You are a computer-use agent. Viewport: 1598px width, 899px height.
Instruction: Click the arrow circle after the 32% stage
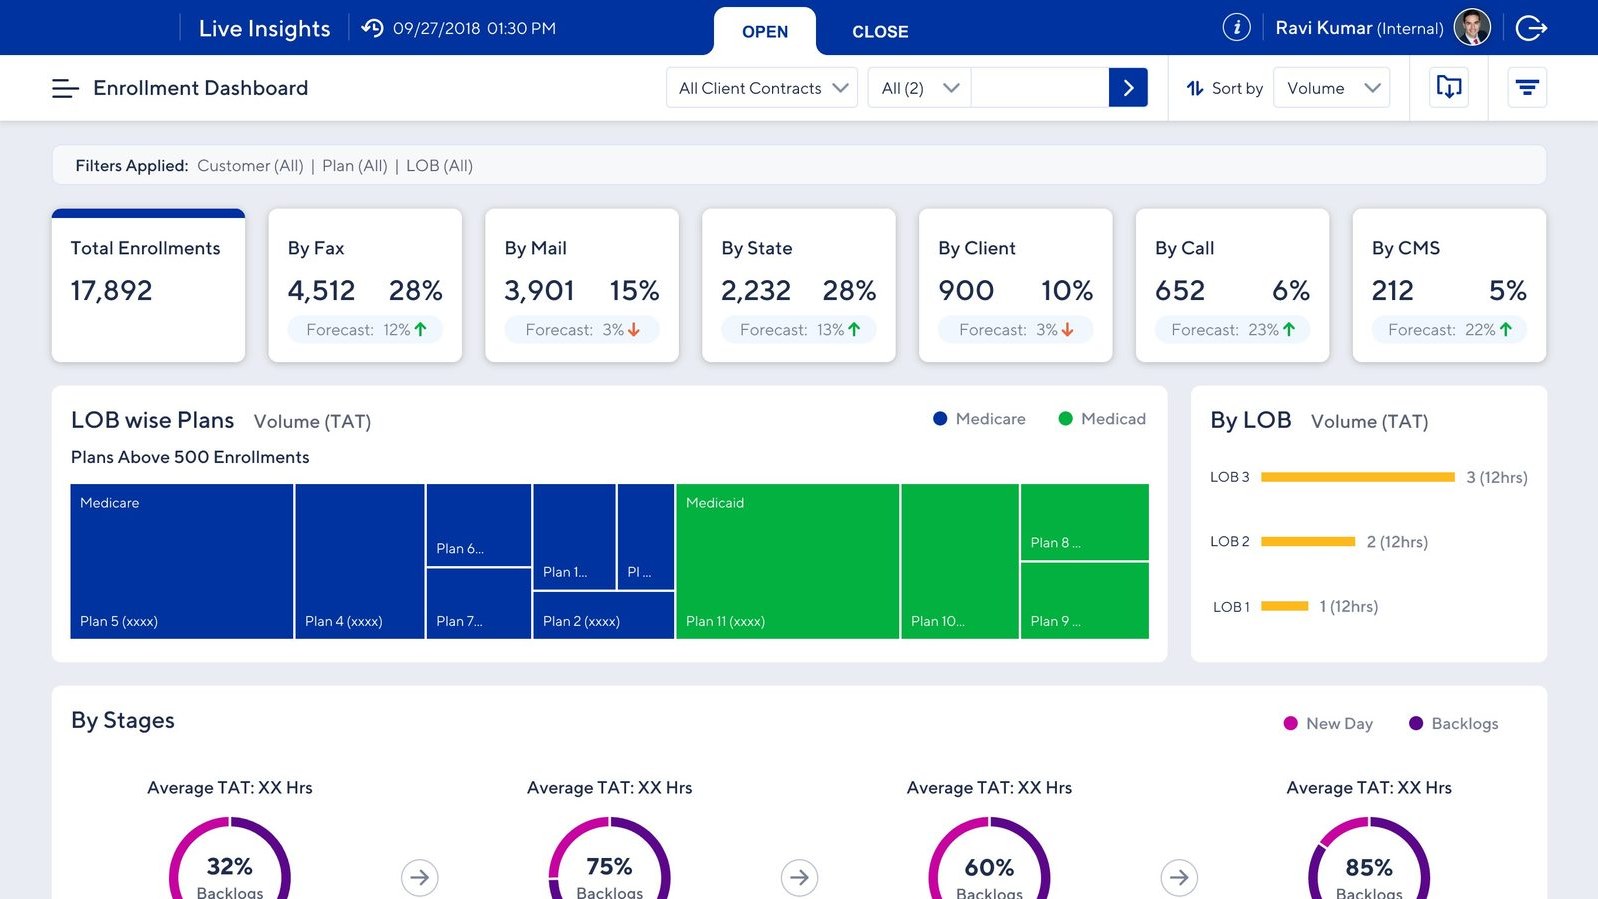coord(420,877)
